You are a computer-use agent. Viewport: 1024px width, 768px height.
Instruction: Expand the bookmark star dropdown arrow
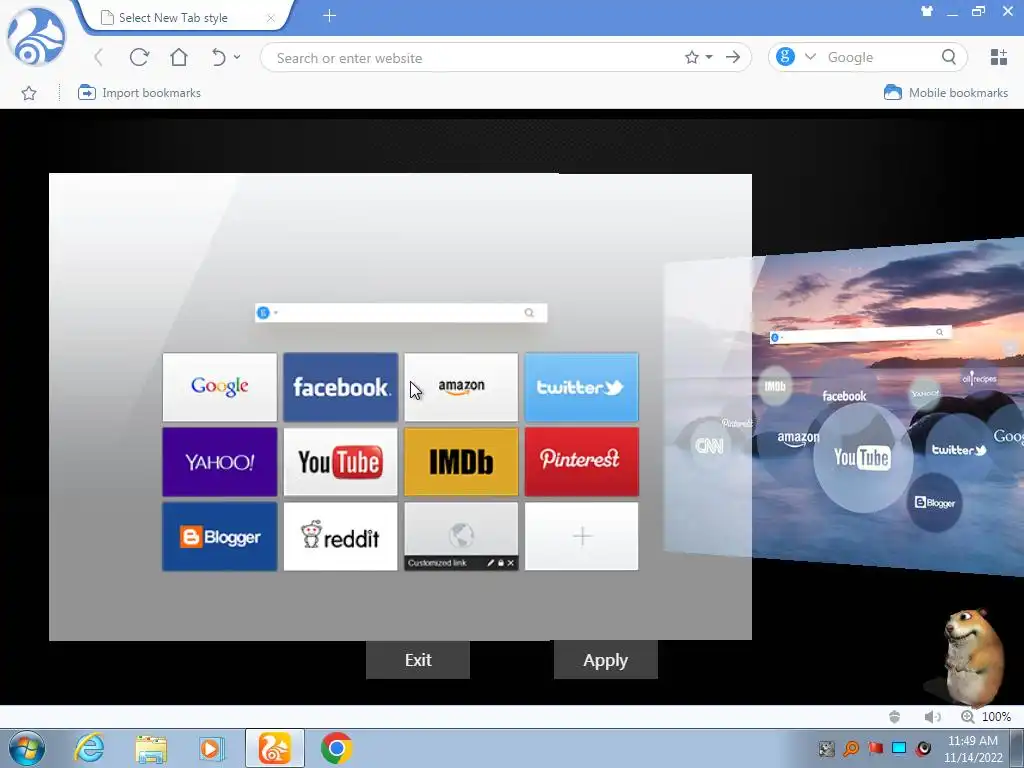coord(709,57)
